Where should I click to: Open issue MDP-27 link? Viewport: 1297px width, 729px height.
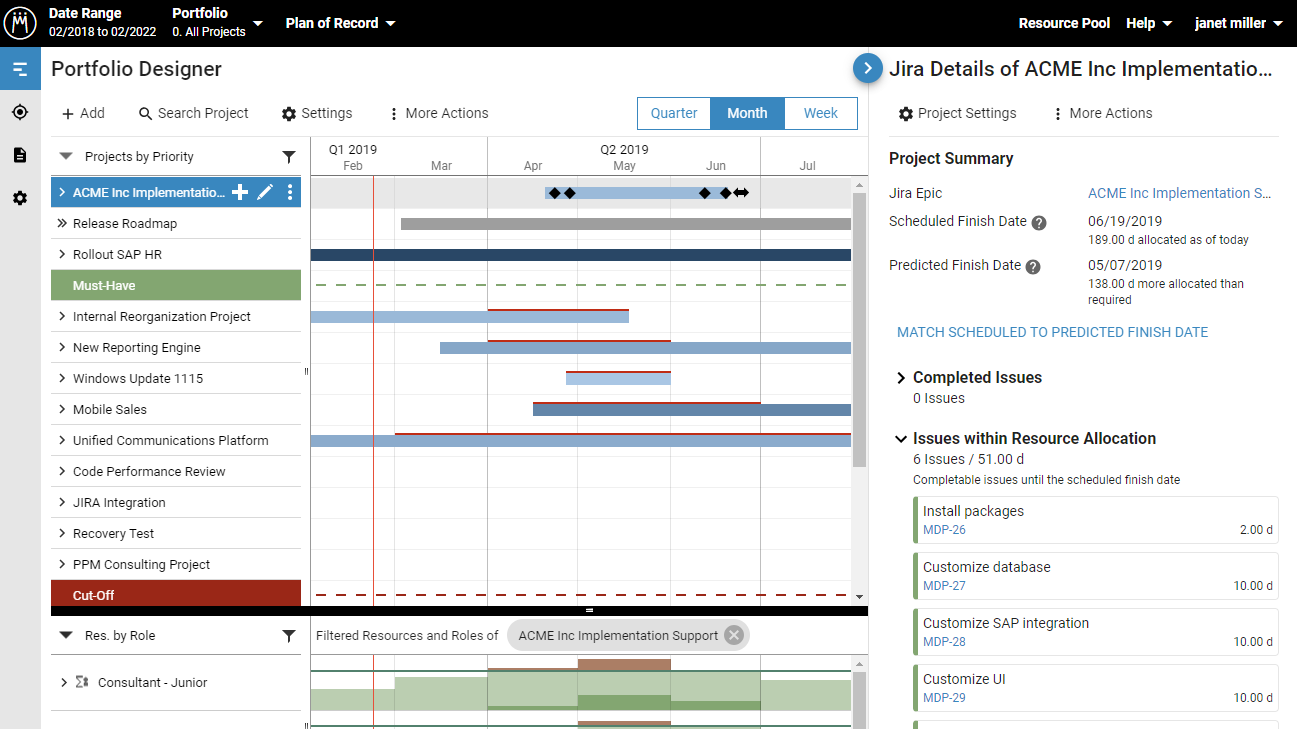pos(944,586)
